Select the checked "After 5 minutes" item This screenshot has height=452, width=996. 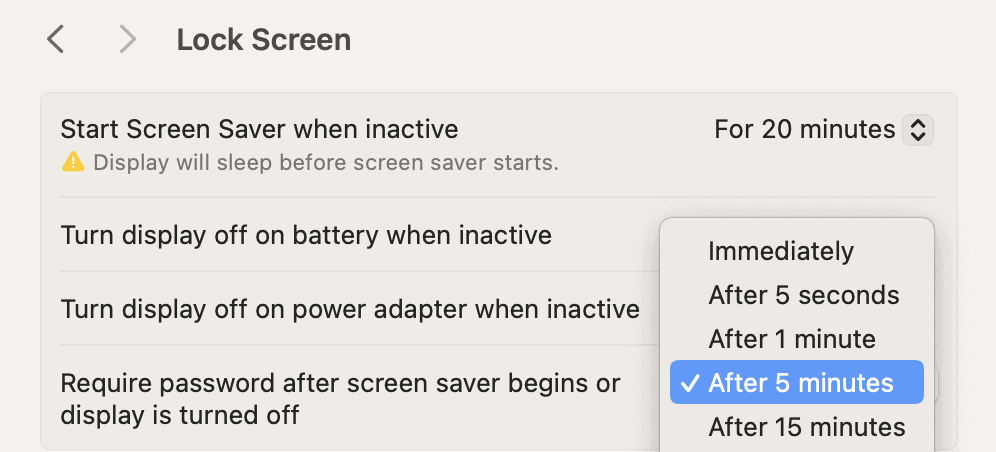pos(801,383)
